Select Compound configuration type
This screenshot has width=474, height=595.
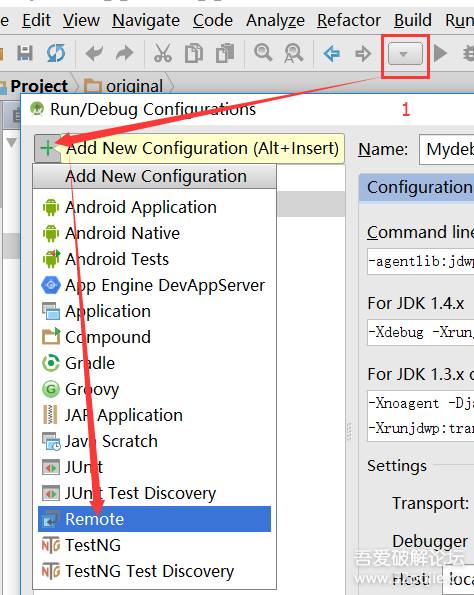point(154,337)
